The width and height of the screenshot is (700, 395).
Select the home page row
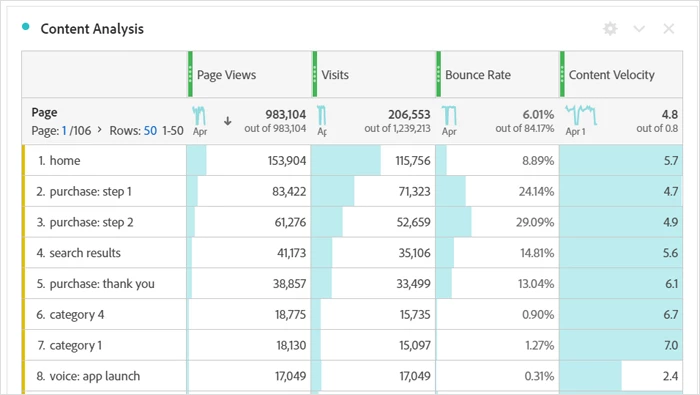[x=352, y=160]
